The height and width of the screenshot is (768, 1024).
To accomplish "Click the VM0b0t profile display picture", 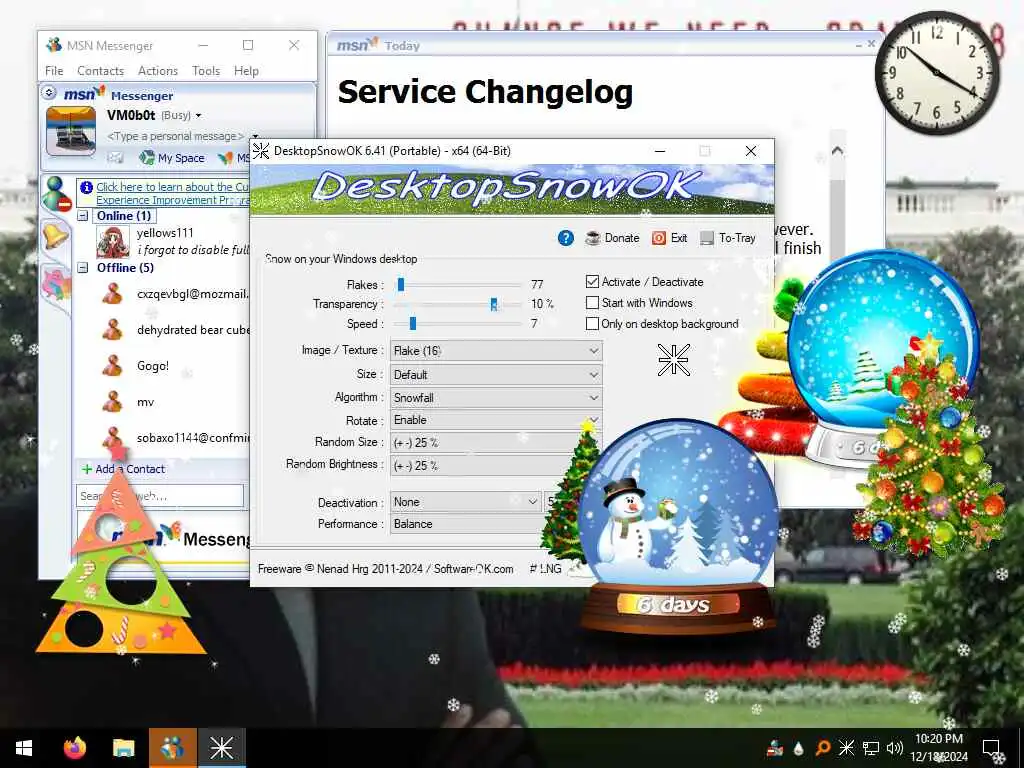I will (72, 131).
